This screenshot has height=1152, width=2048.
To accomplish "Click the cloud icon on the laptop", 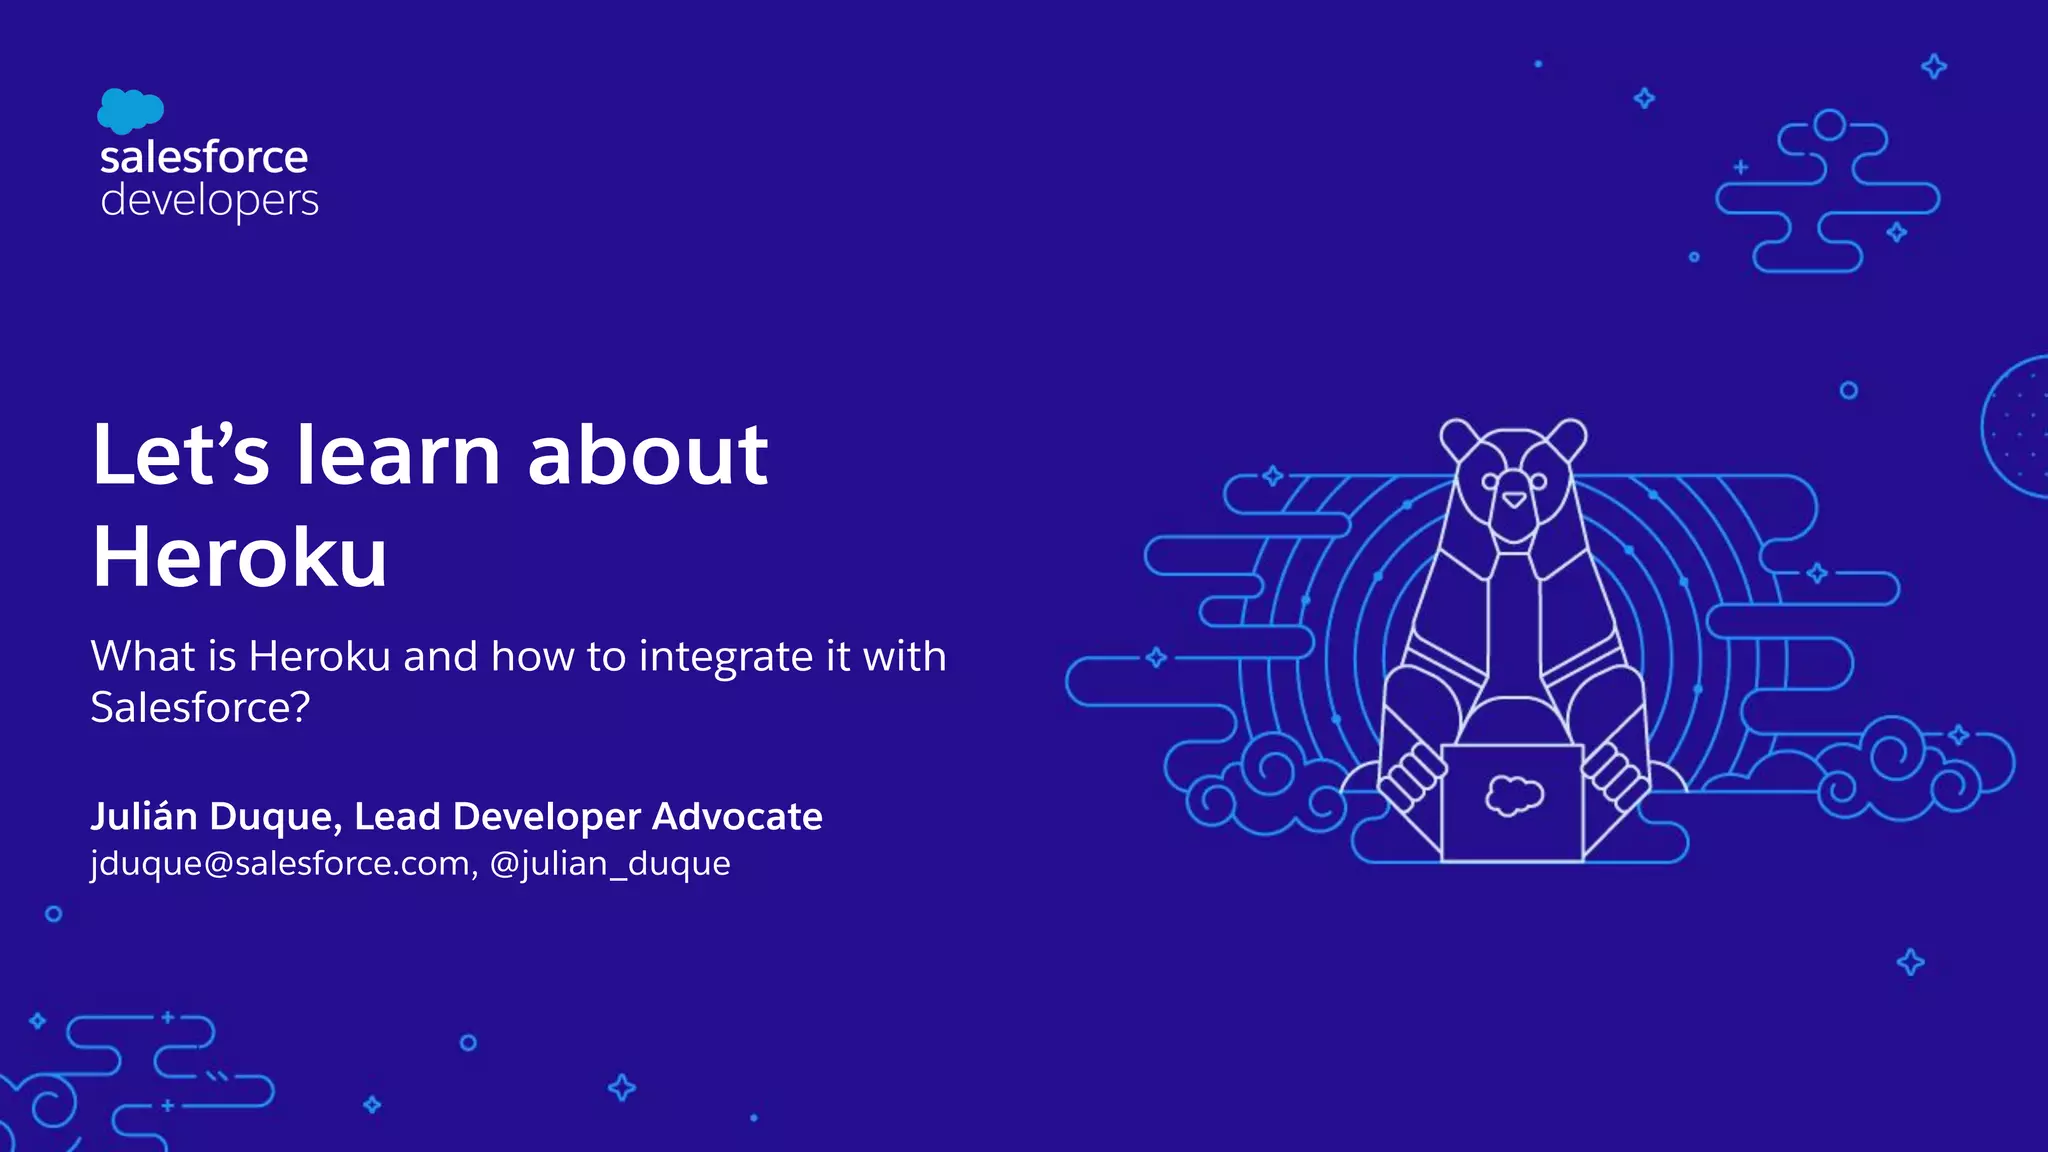I will tap(1513, 796).
